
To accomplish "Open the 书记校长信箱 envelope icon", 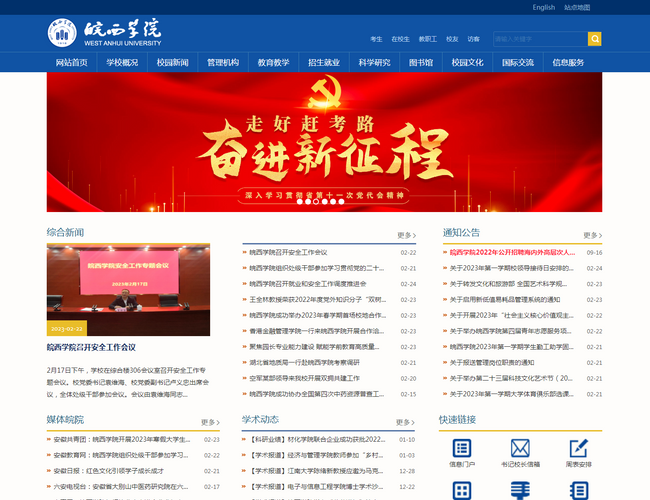I will click(x=520, y=448).
